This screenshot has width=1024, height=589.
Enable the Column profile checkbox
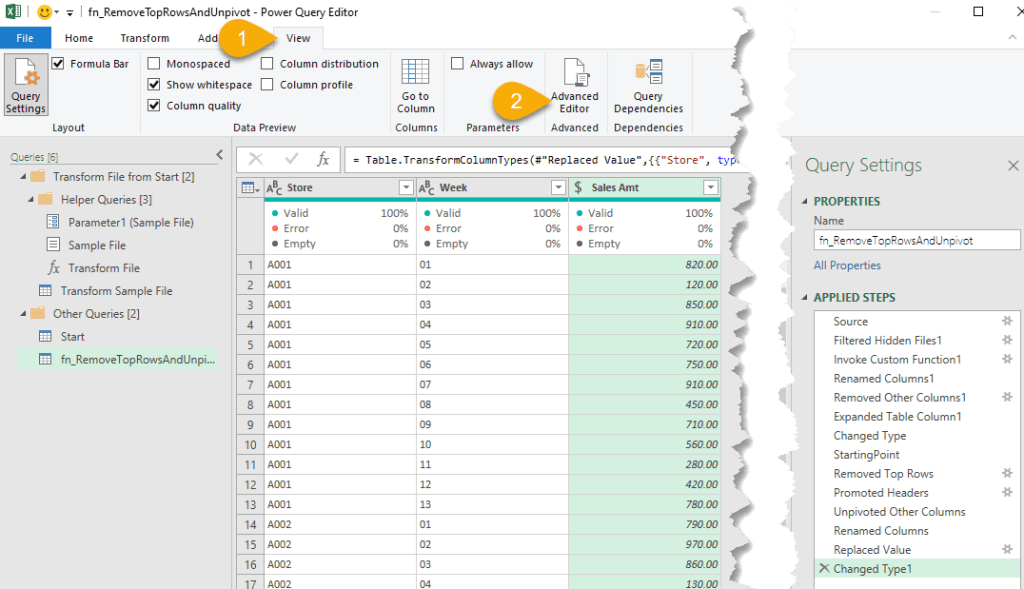268,85
